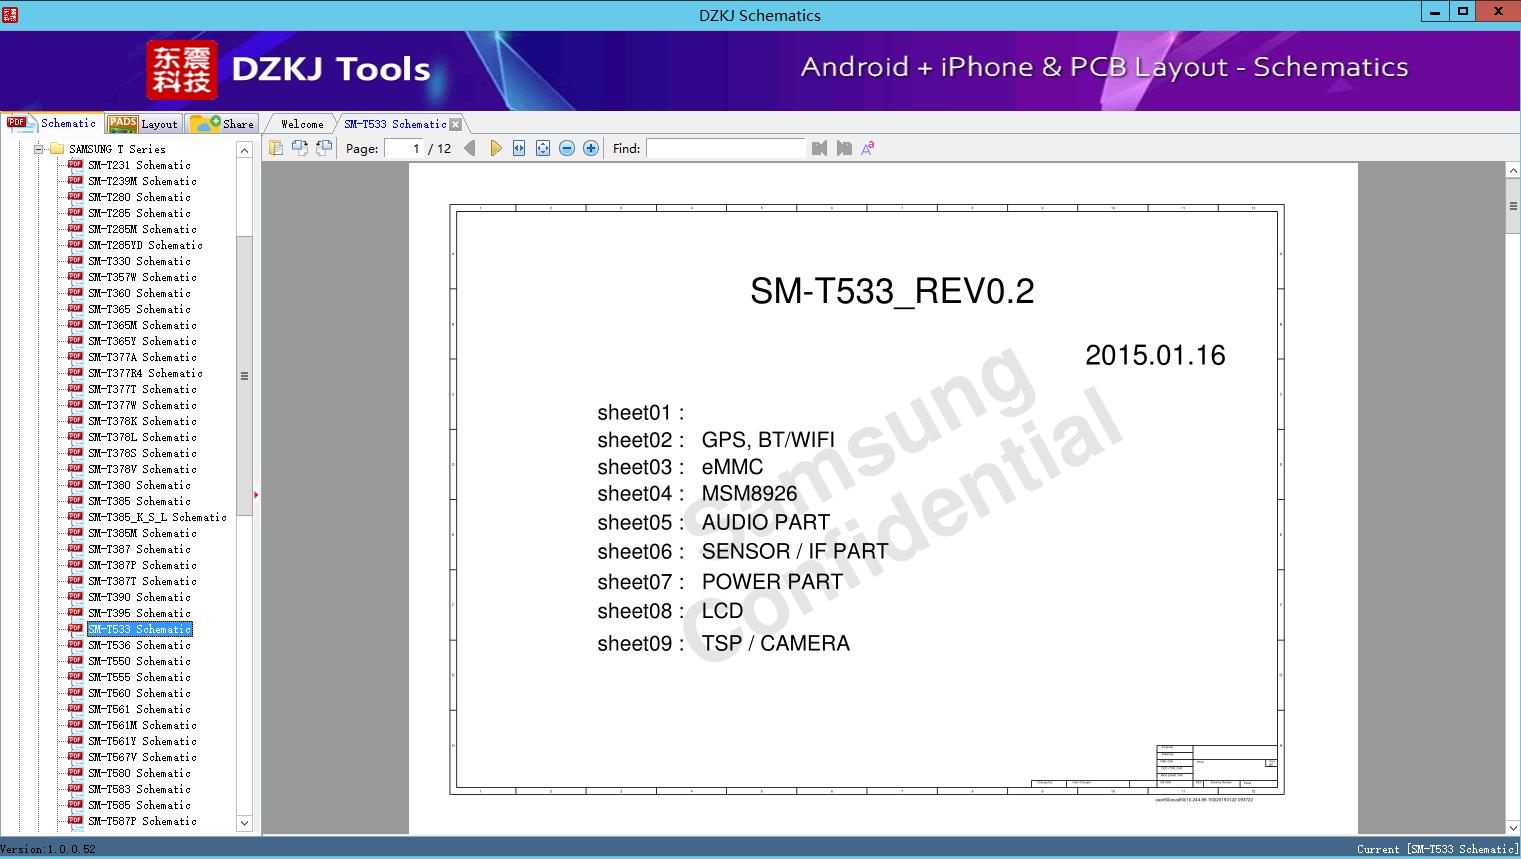Click the copy document icon in PDF toolbar
Screen dimensions: 1521x859
[275, 148]
